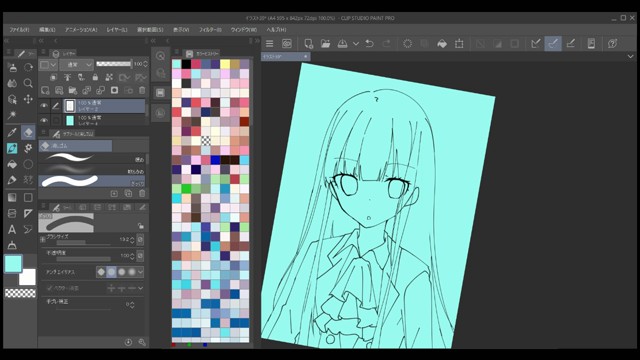Select the Auto select magic wand tool
This screenshot has width=640, height=360.
(12, 116)
